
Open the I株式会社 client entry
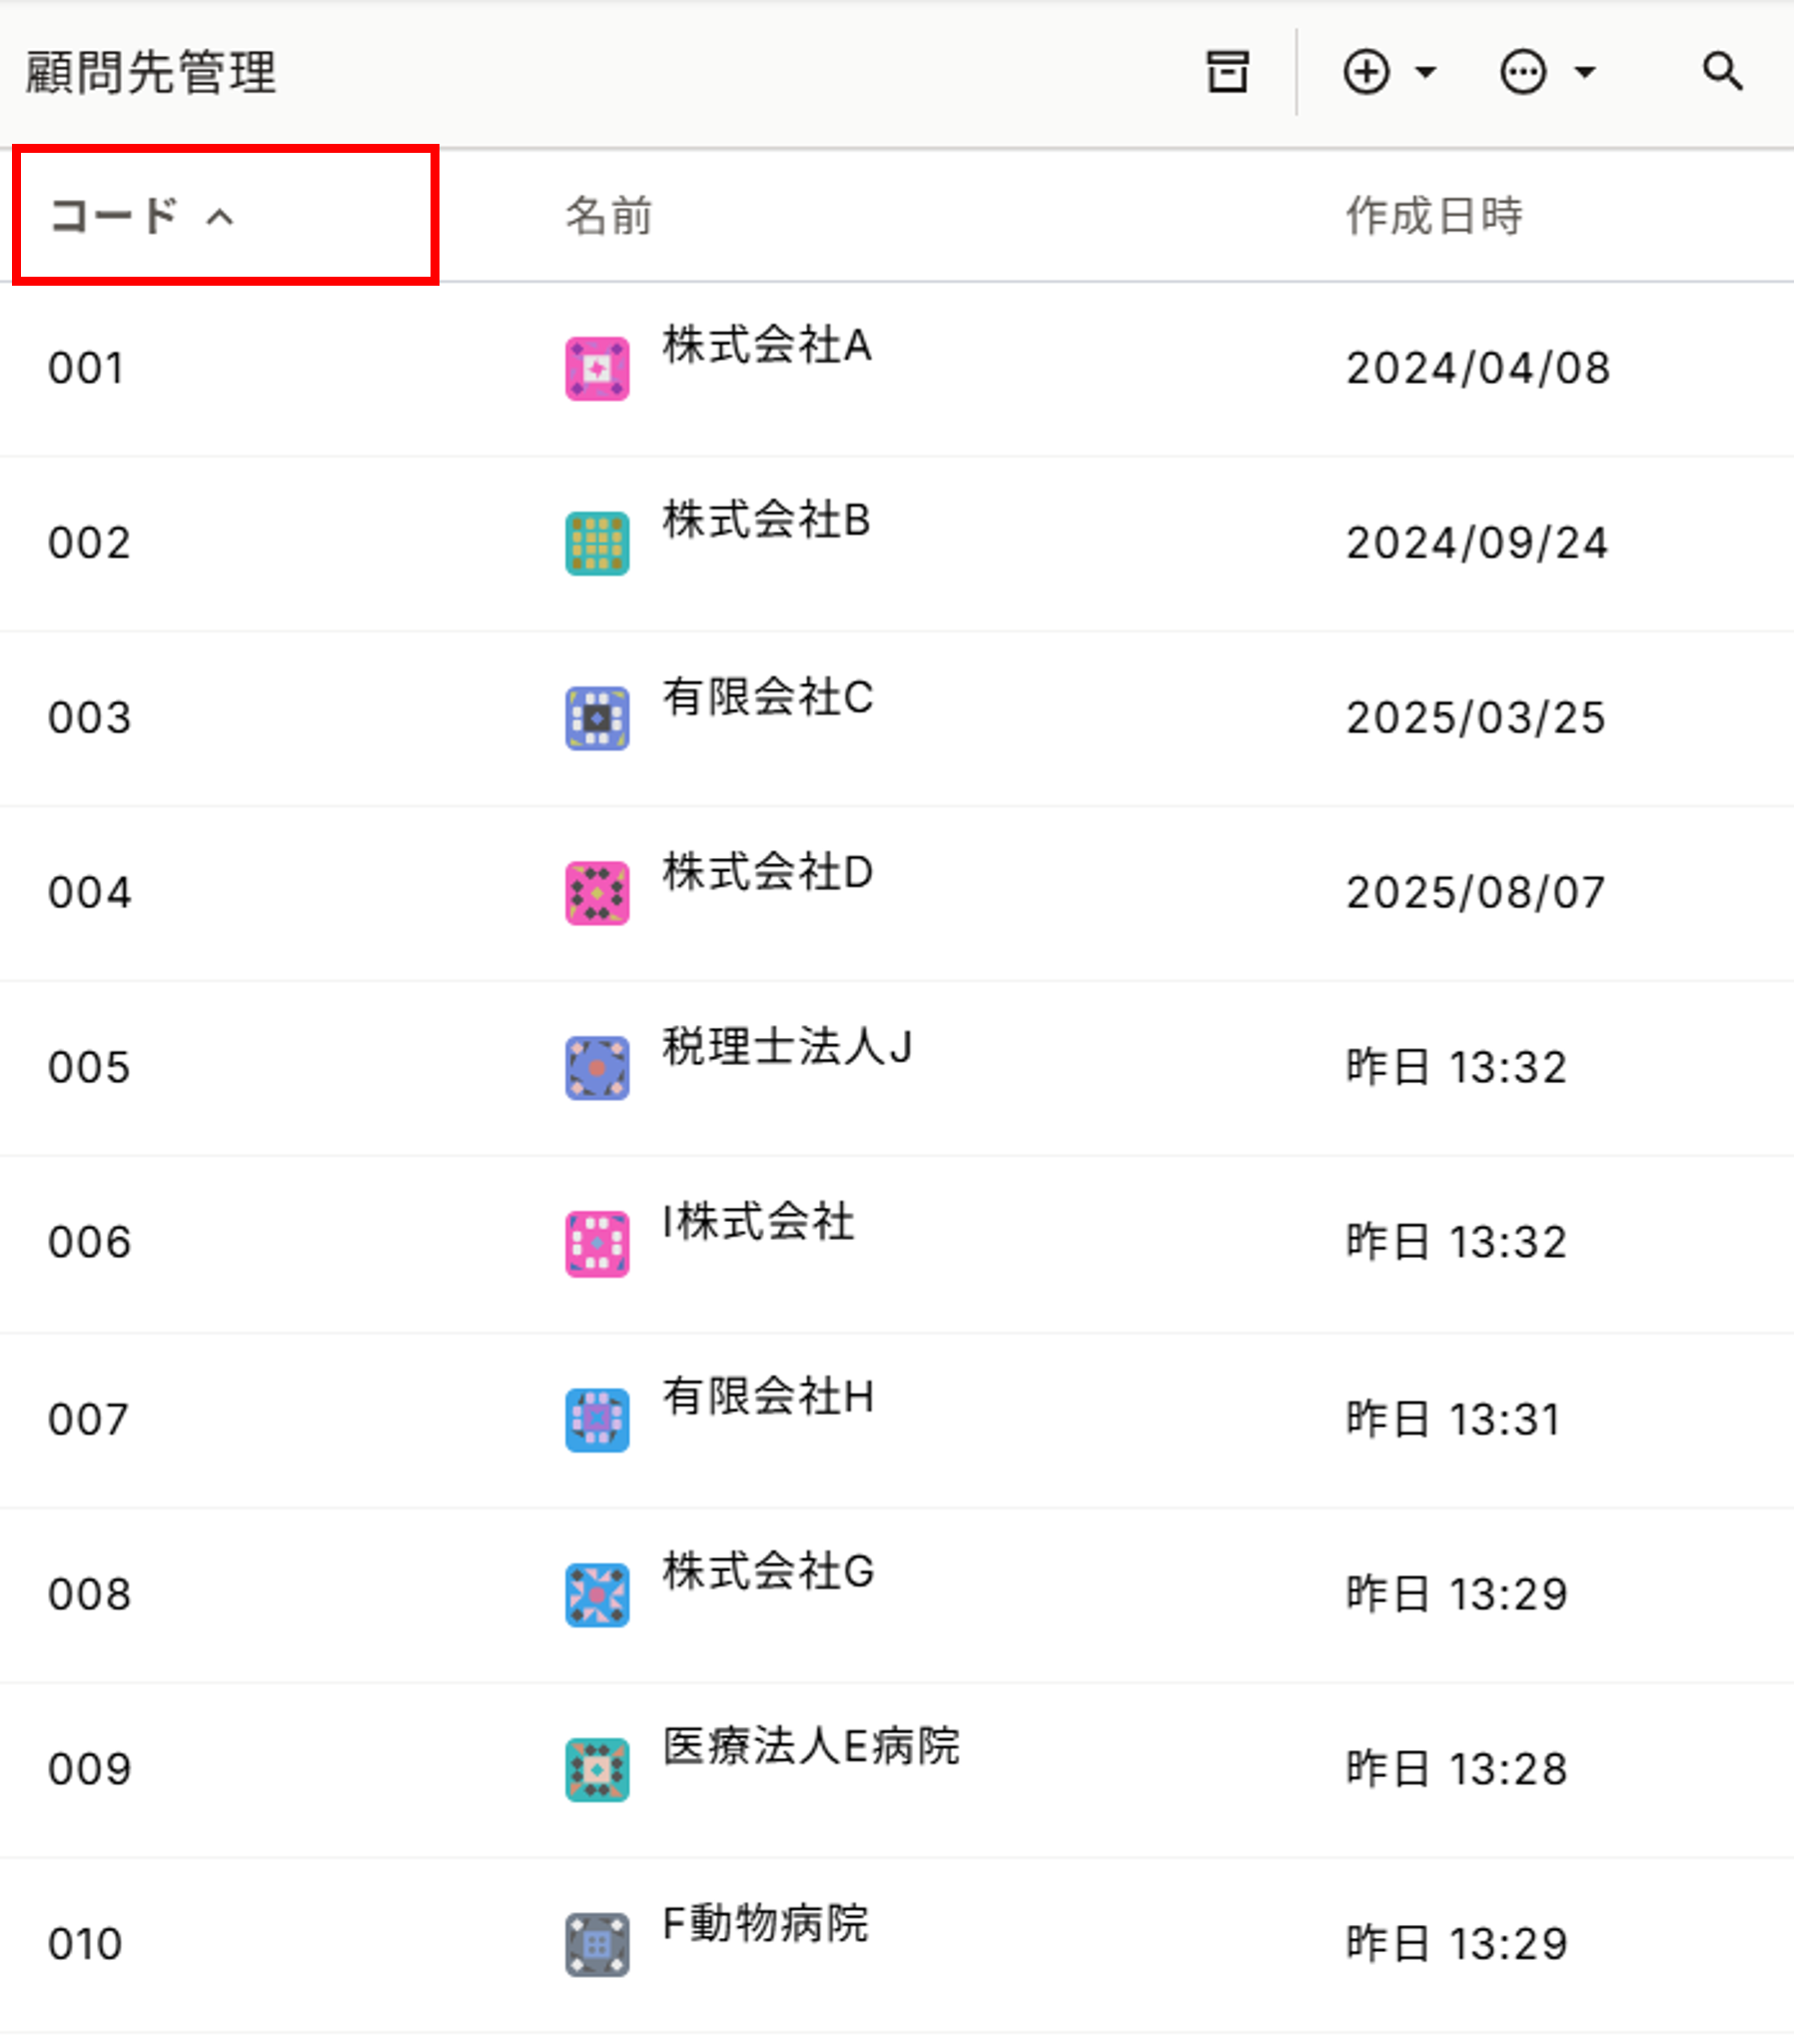click(x=758, y=1221)
